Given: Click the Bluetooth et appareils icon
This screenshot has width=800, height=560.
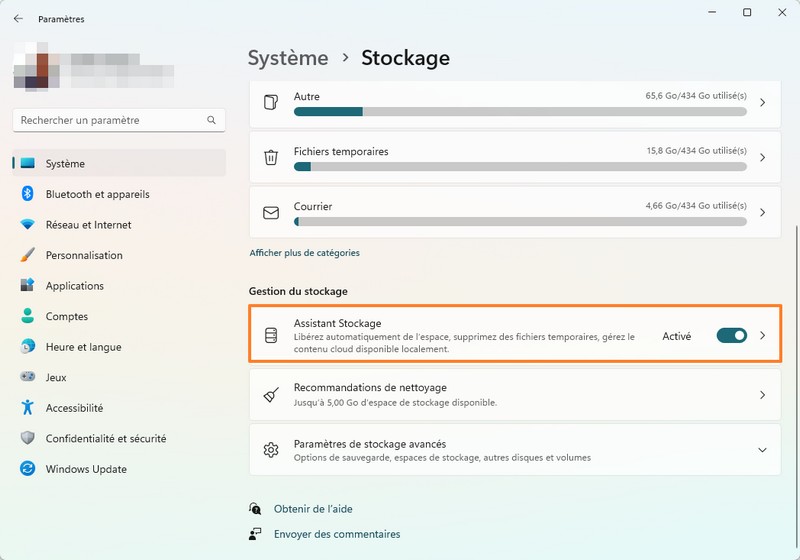Looking at the screenshot, I should click(28, 194).
